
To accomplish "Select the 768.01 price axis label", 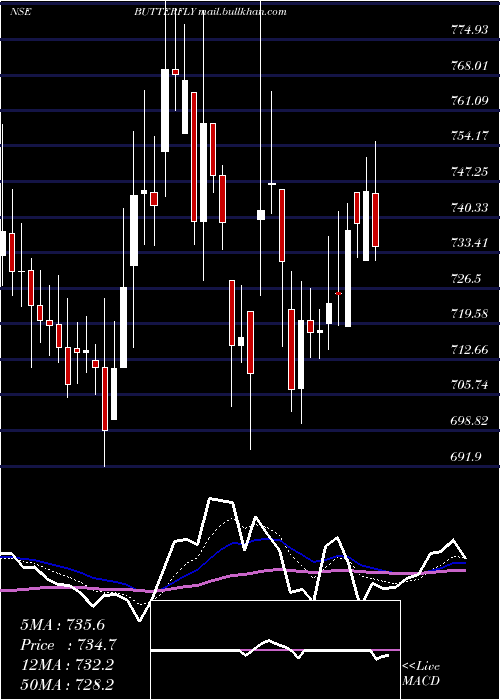I will pyautogui.click(x=470, y=66).
